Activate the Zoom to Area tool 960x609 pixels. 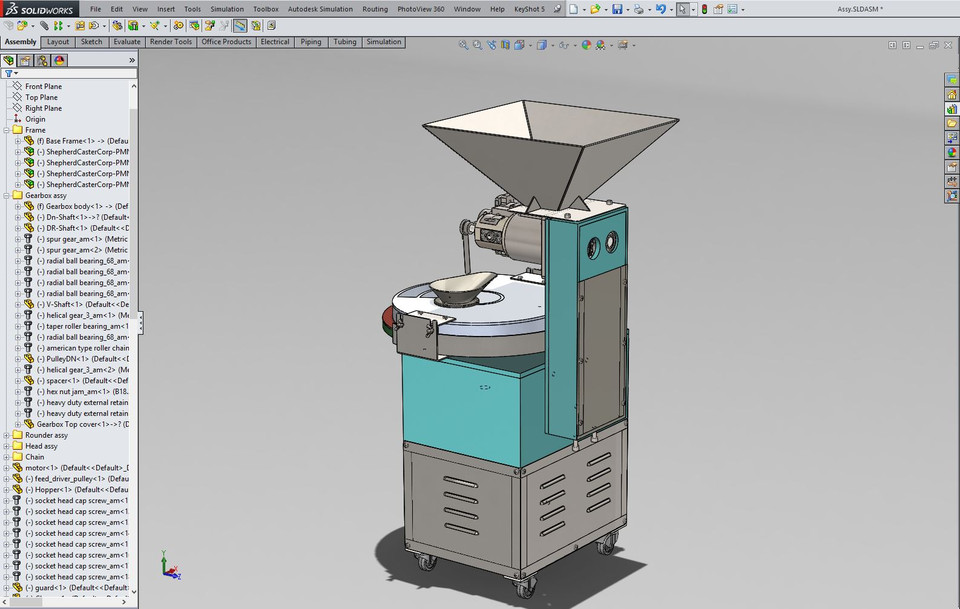476,44
